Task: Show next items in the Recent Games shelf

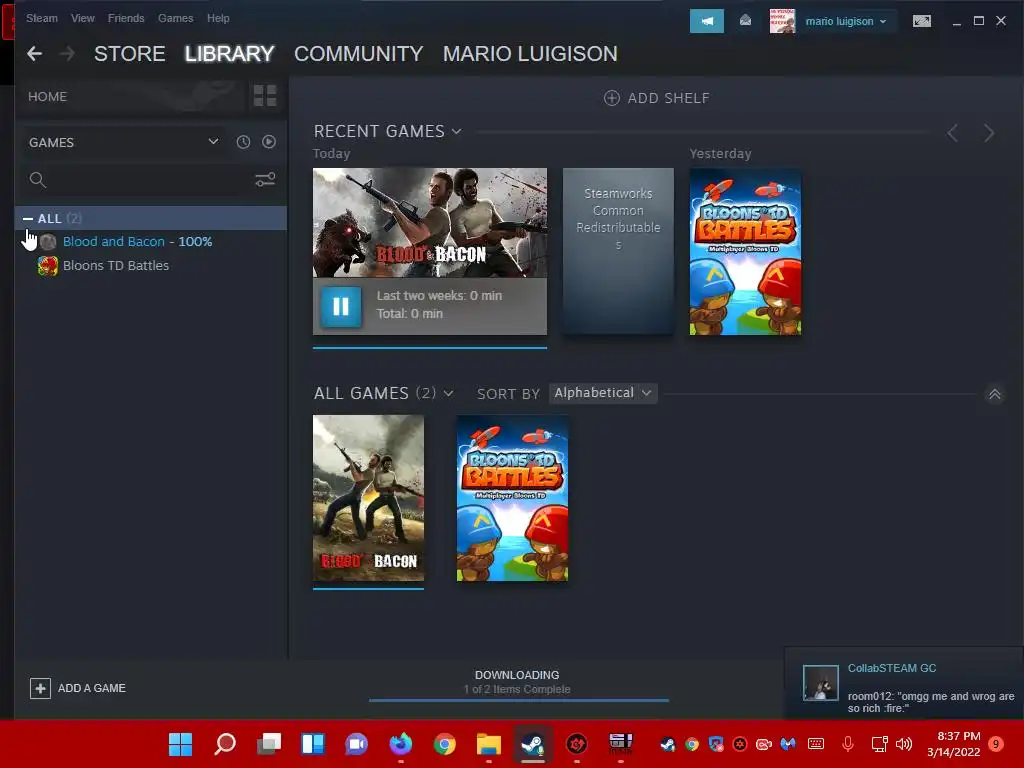Action: 989,133
